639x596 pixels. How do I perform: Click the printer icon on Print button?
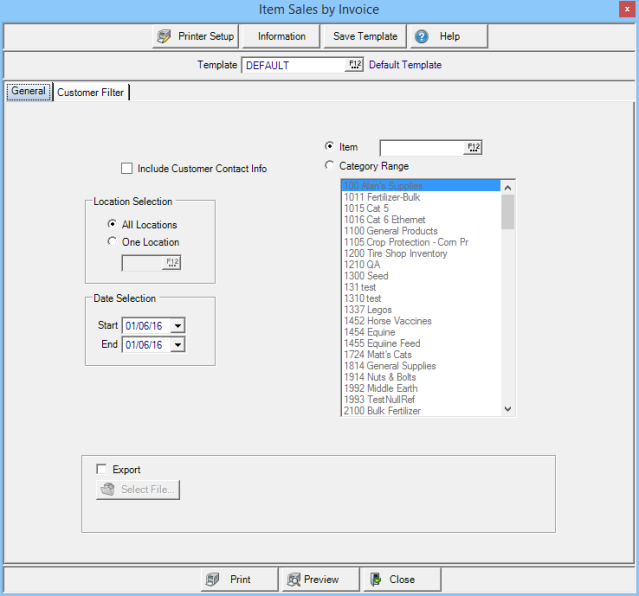pos(212,580)
